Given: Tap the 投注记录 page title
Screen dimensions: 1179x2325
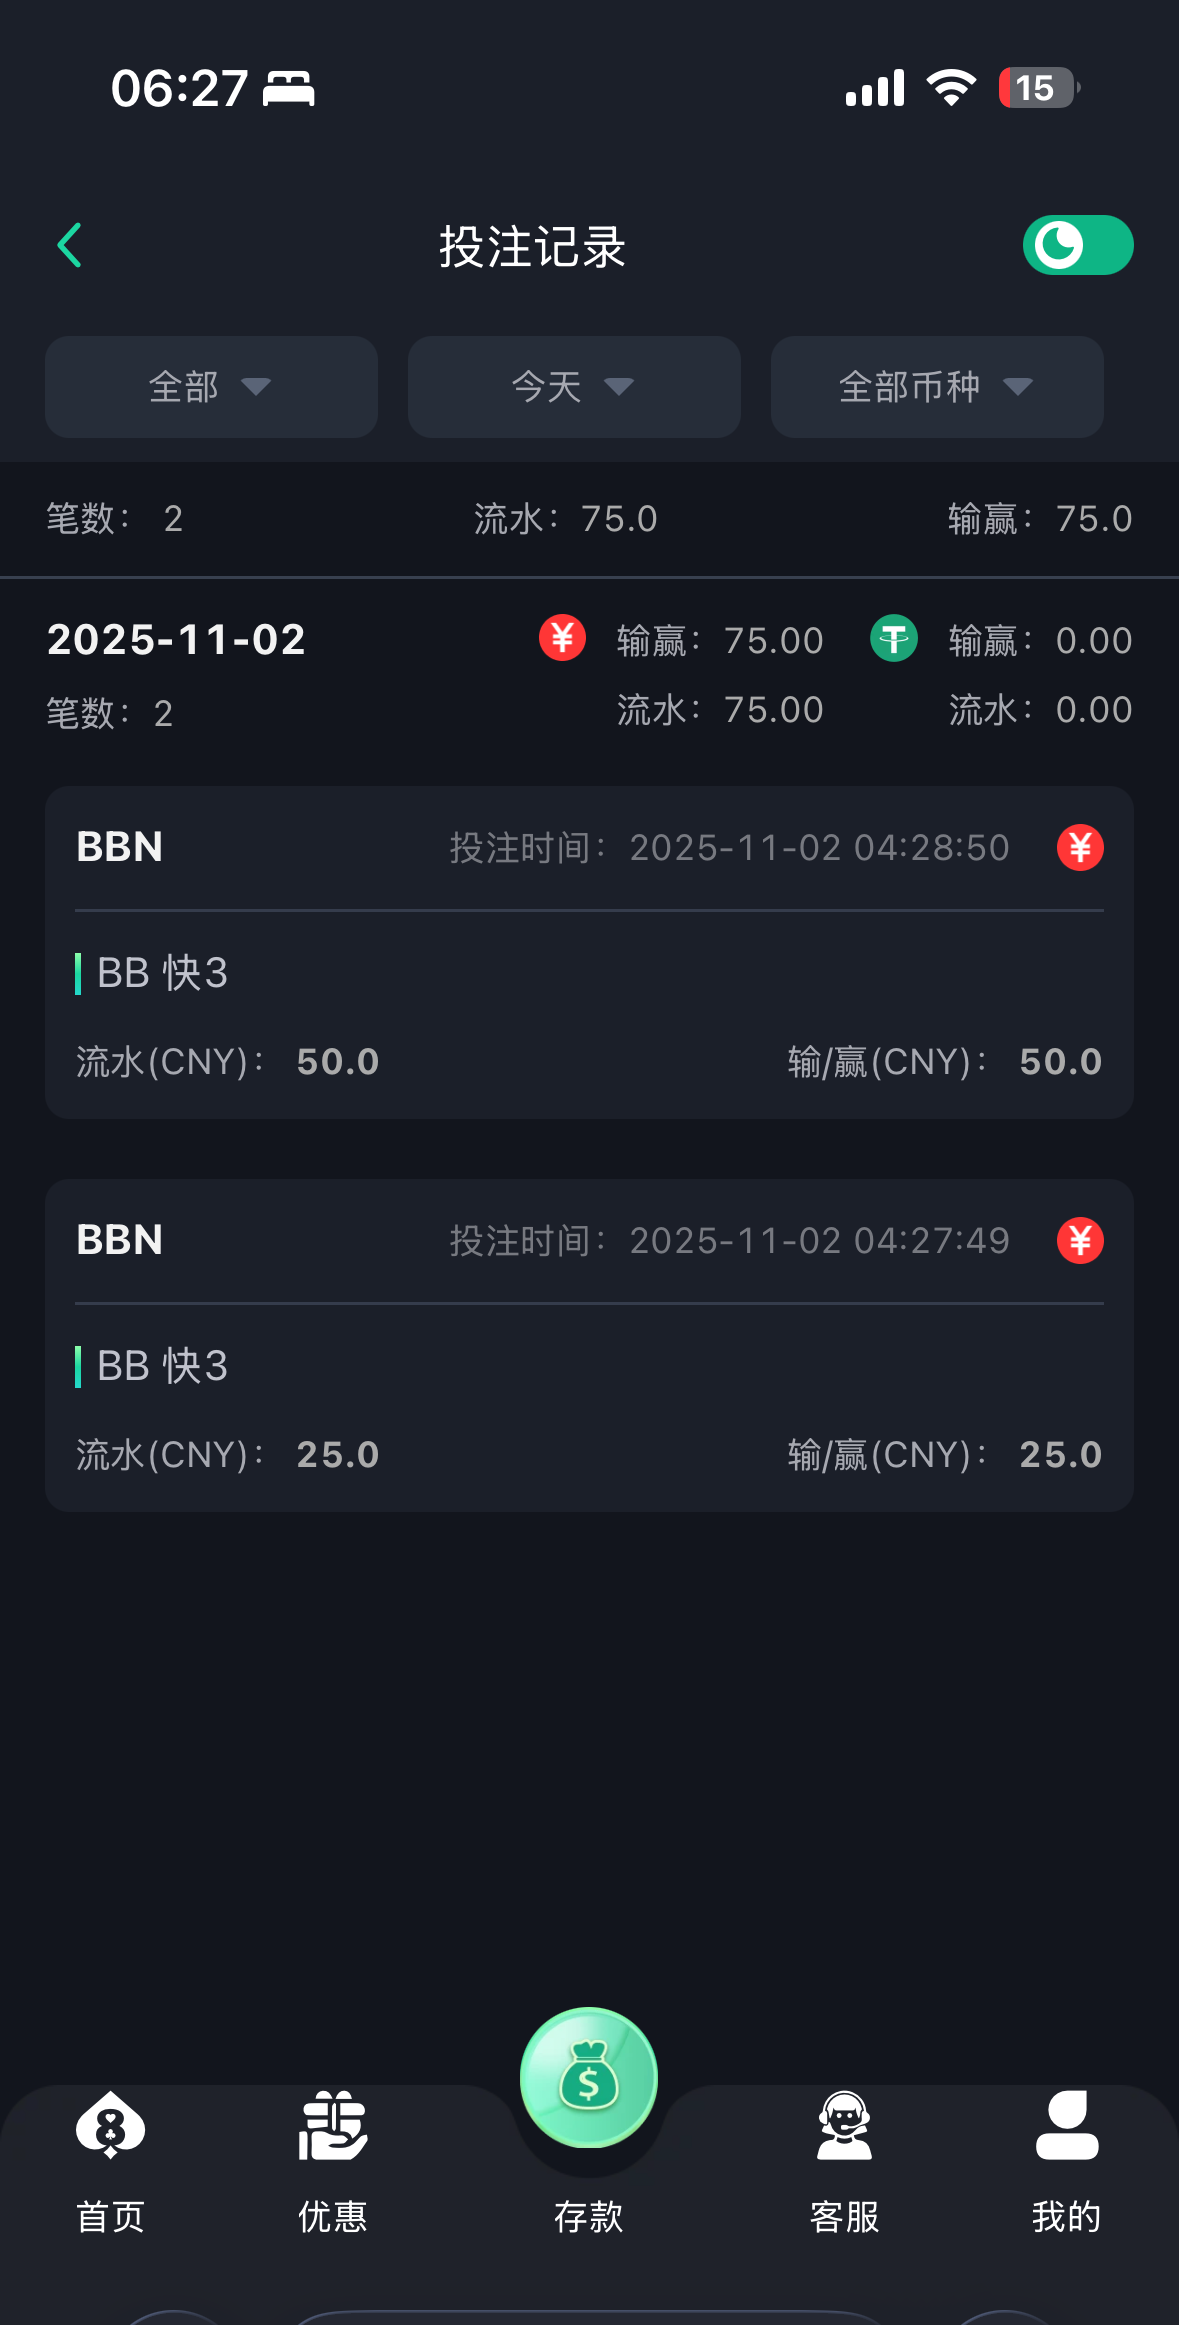Looking at the screenshot, I should click(533, 247).
